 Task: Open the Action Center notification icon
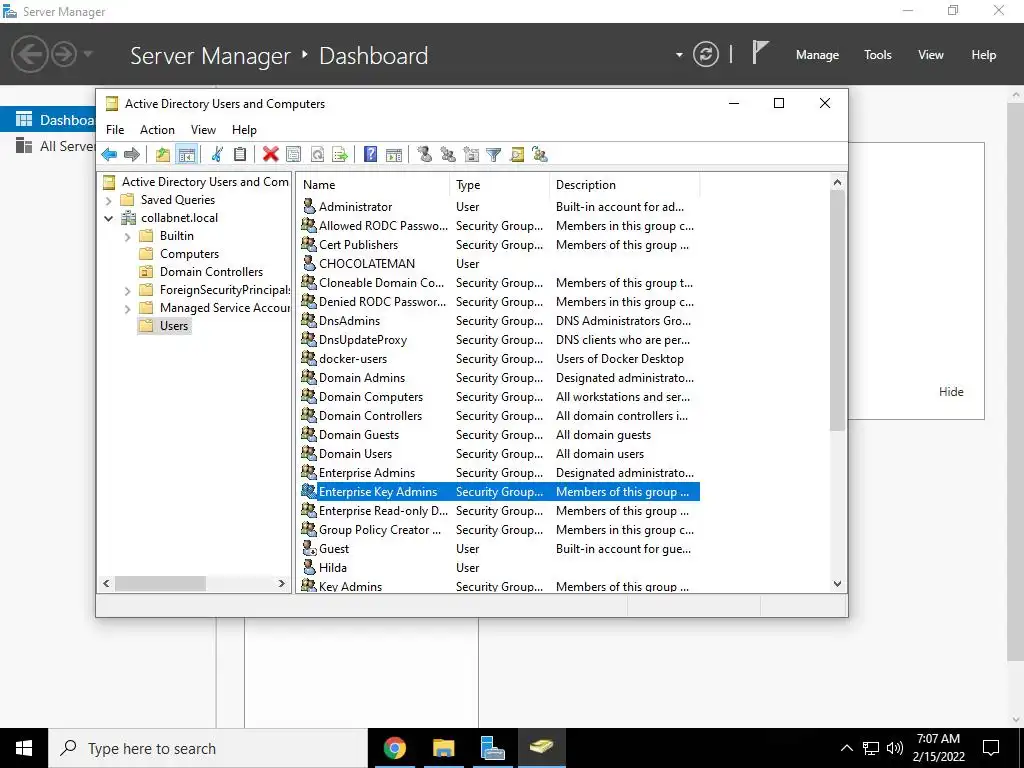pyautogui.click(x=991, y=748)
